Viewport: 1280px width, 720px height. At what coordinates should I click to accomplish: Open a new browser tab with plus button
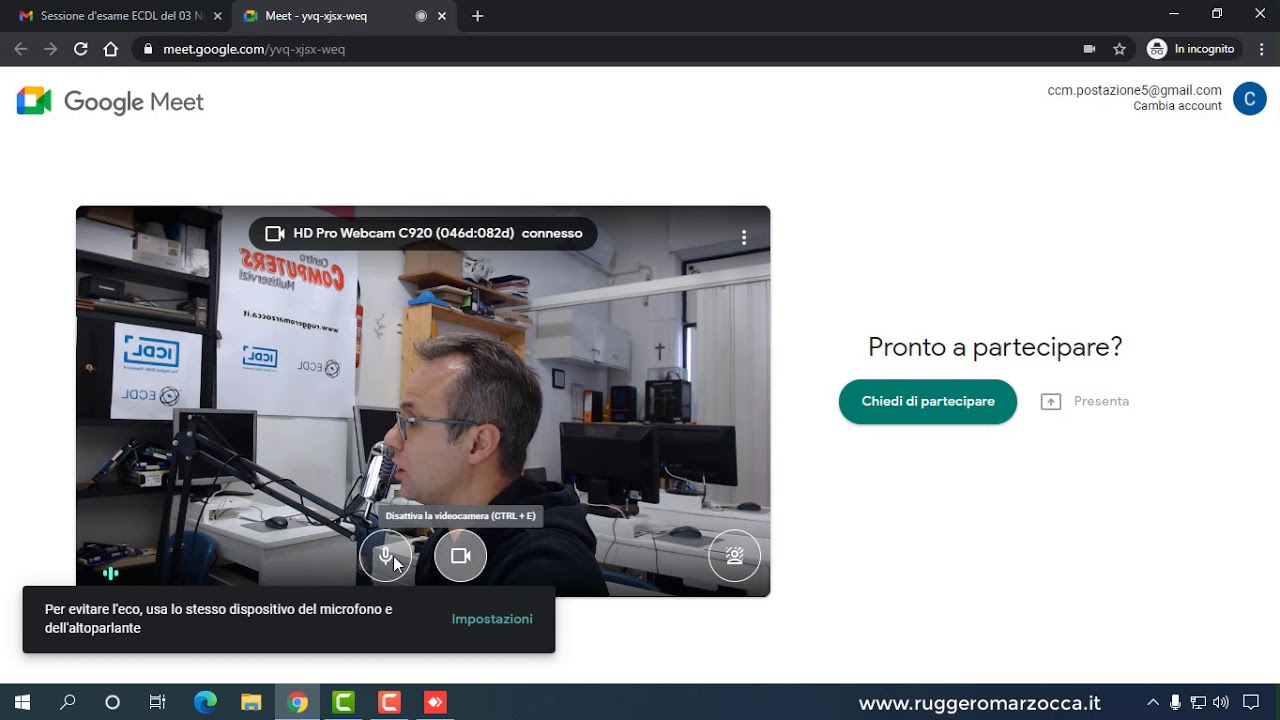[x=477, y=16]
